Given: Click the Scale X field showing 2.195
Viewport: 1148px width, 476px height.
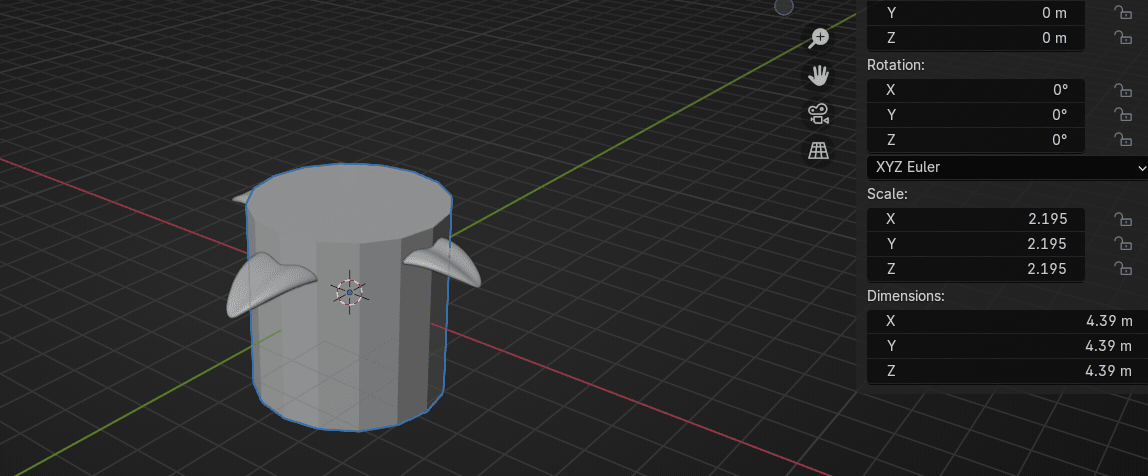Looking at the screenshot, I should [975, 219].
